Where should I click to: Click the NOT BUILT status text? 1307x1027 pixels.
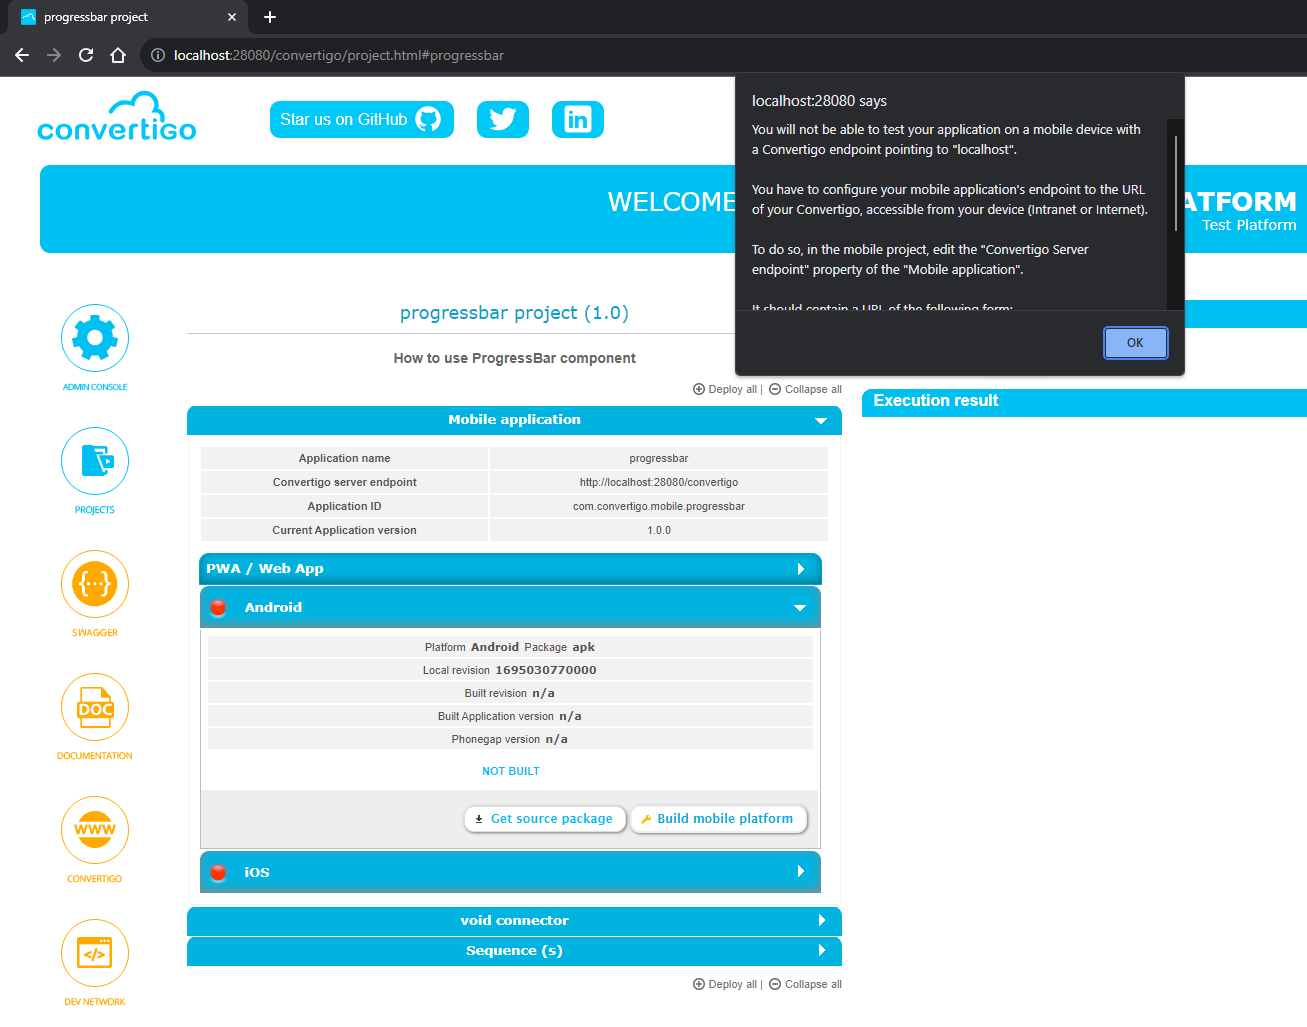click(511, 771)
